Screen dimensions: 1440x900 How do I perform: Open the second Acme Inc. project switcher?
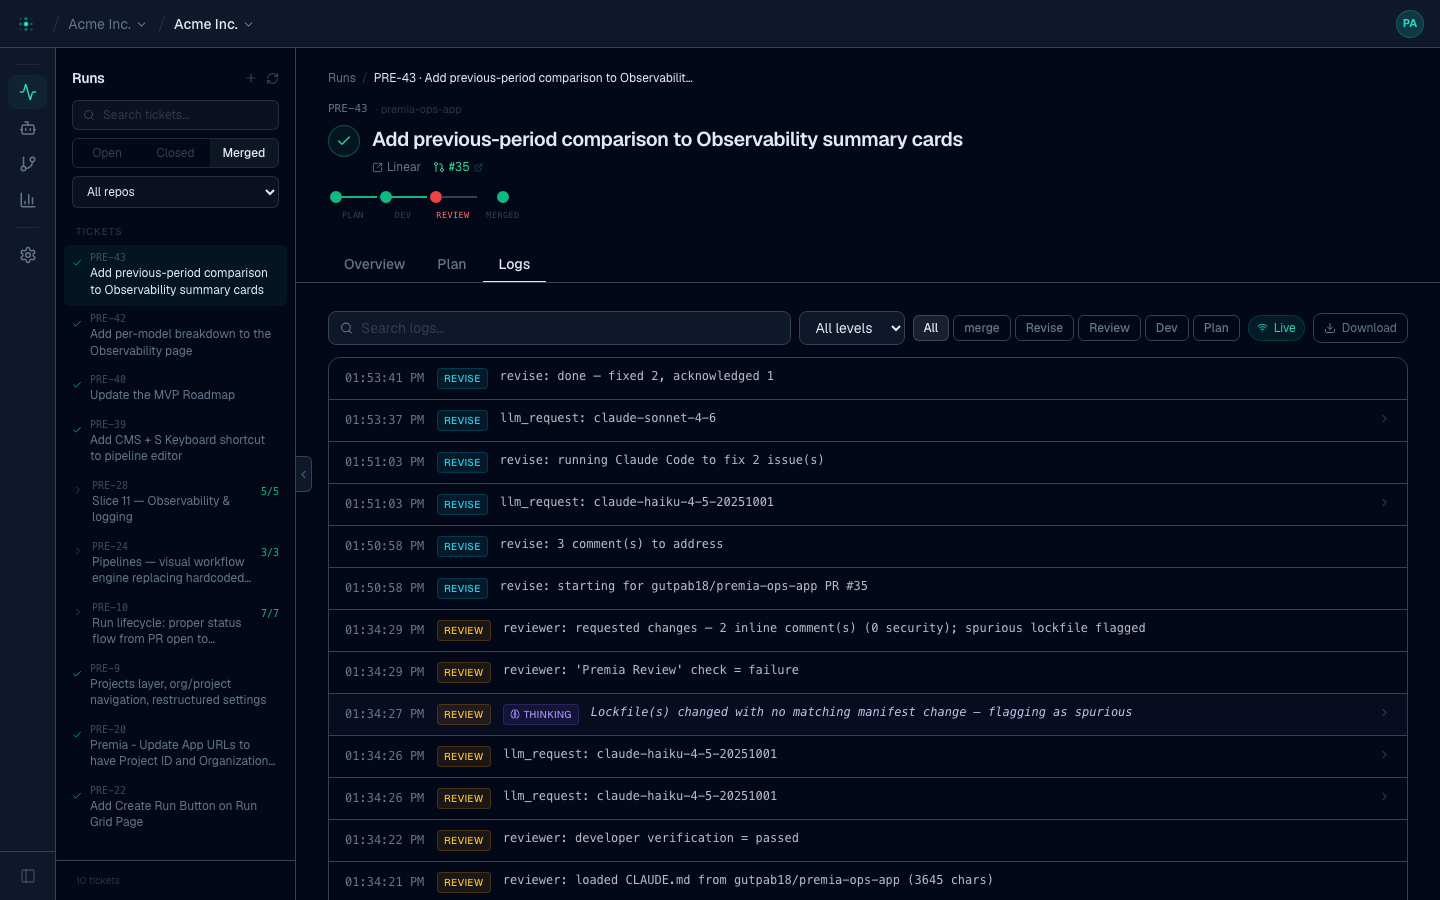(213, 24)
